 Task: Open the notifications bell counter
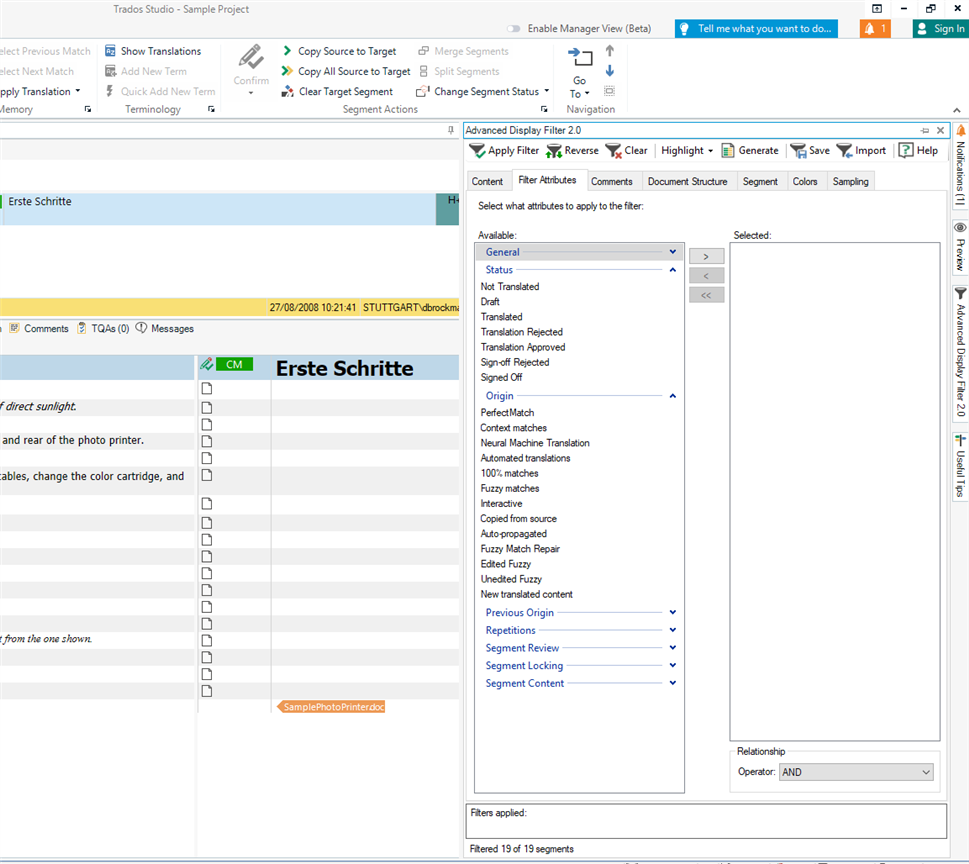(875, 28)
